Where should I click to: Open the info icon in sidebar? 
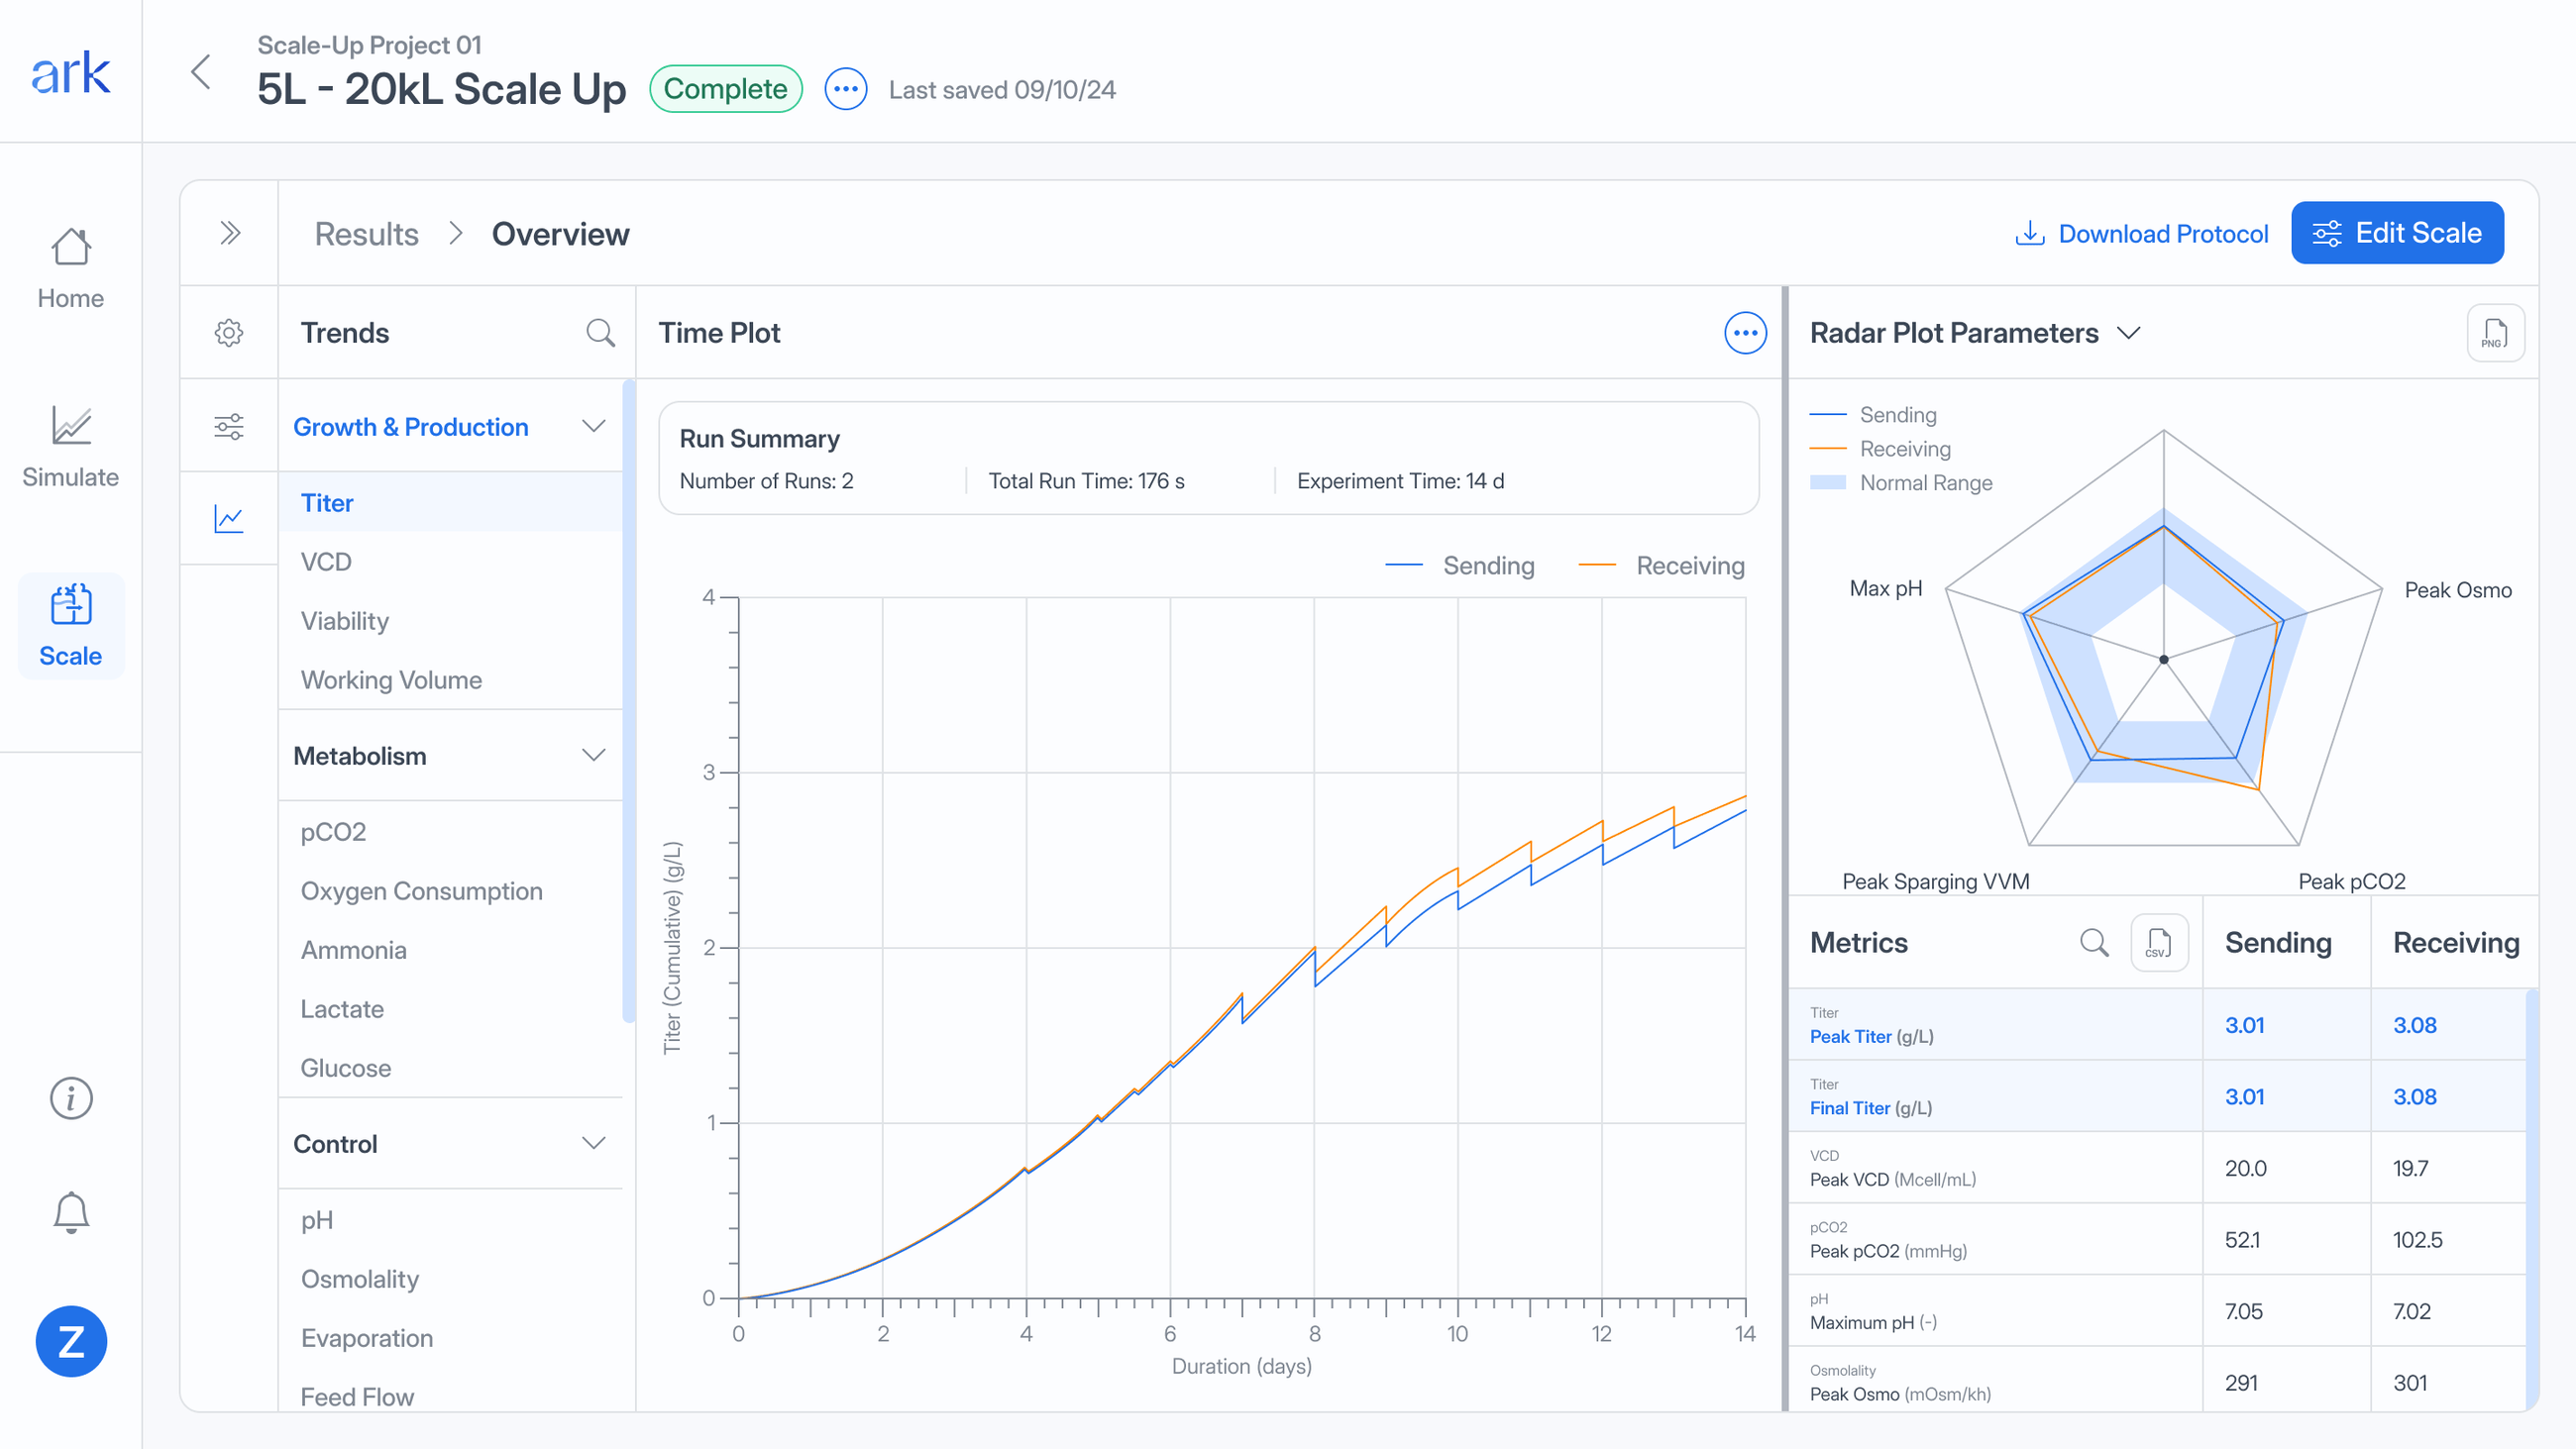[x=71, y=1098]
